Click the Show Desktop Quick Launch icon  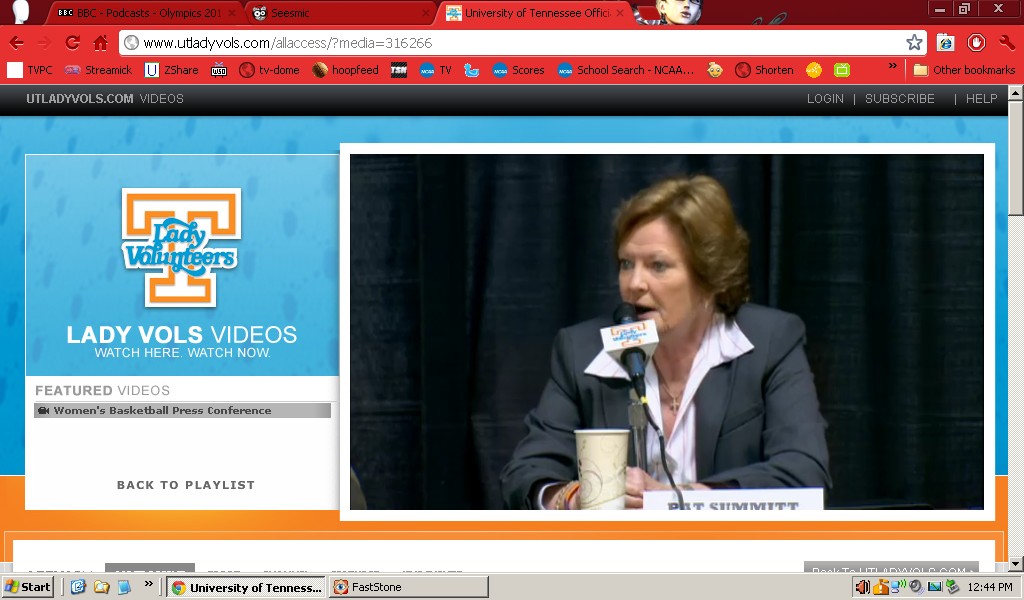pos(124,587)
